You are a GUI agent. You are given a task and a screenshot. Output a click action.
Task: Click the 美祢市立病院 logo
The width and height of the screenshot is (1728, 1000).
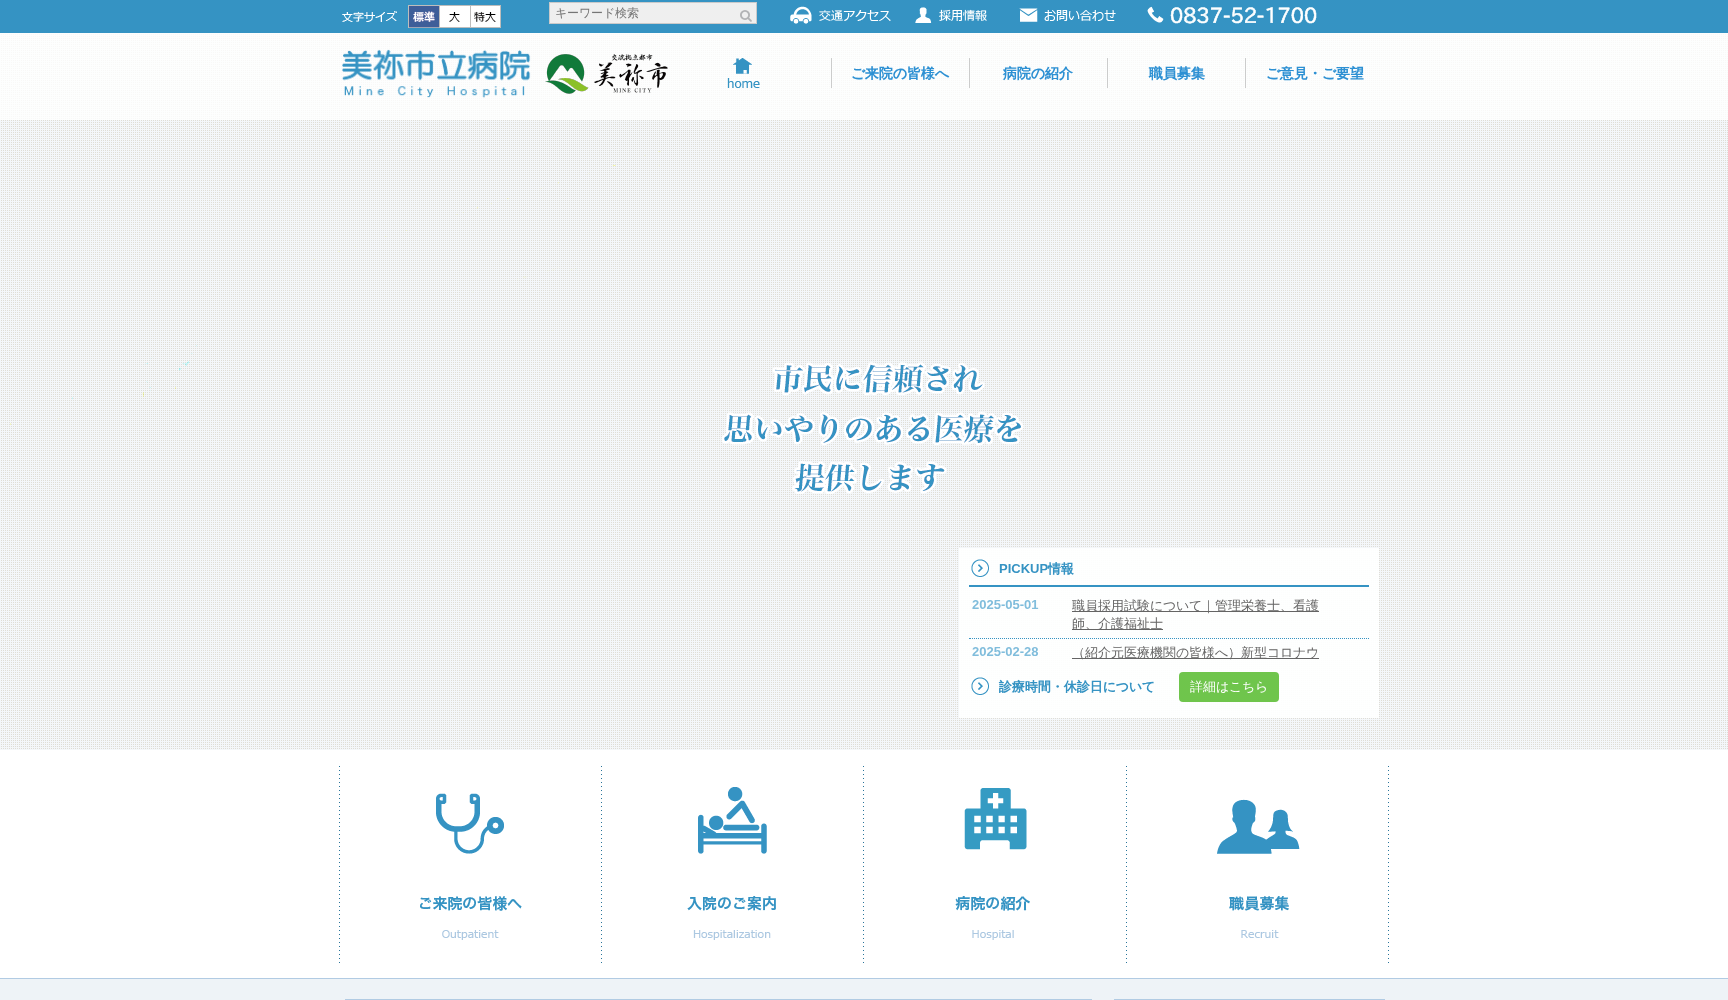click(435, 73)
